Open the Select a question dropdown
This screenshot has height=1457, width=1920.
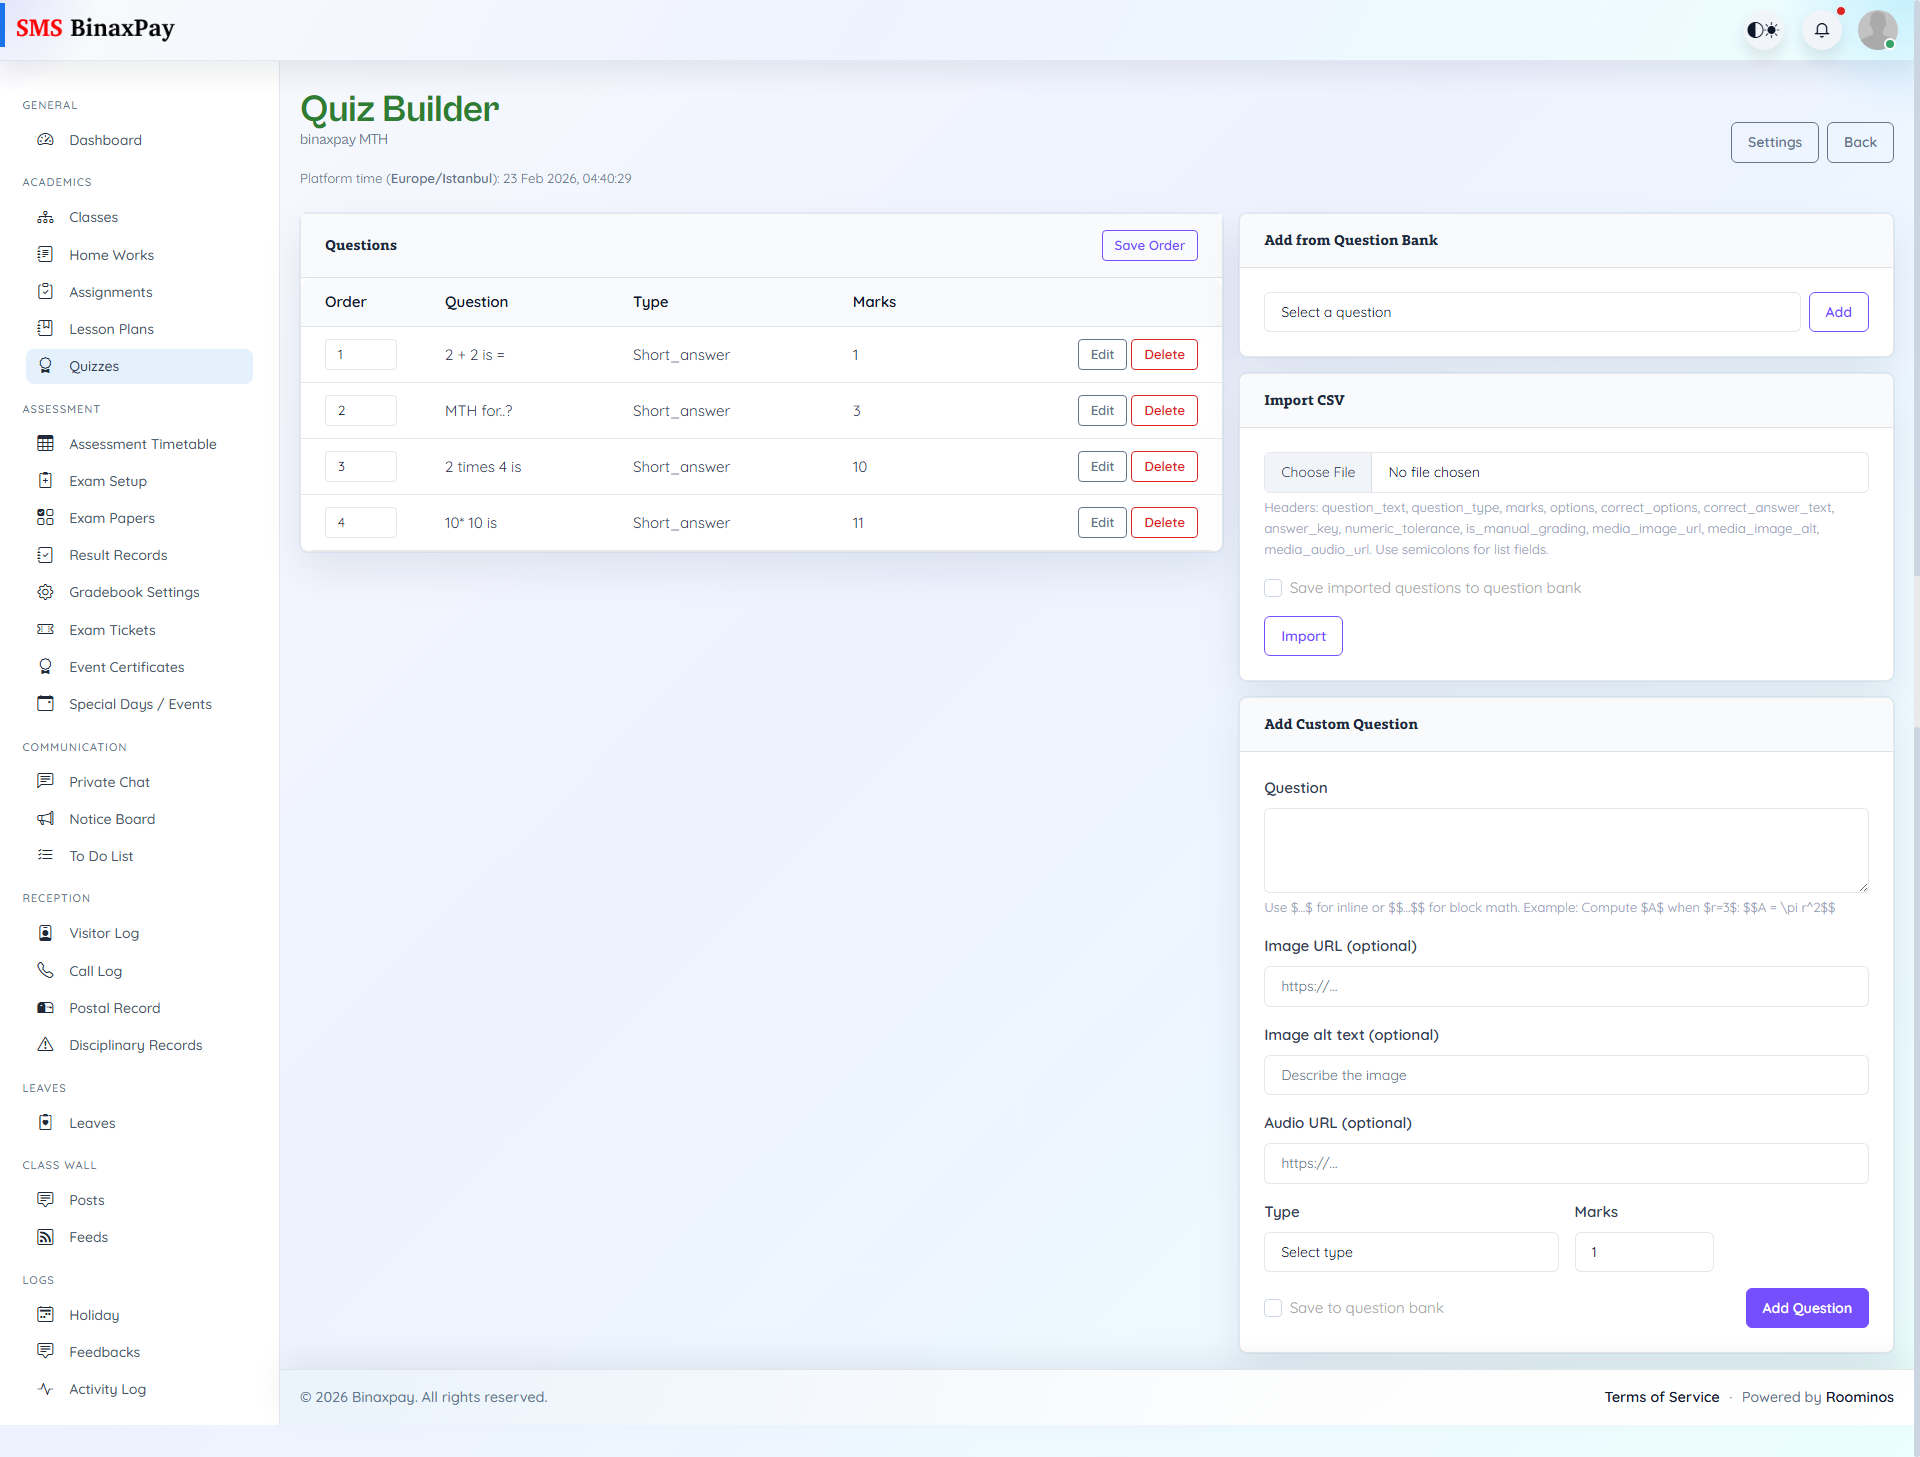click(1532, 312)
